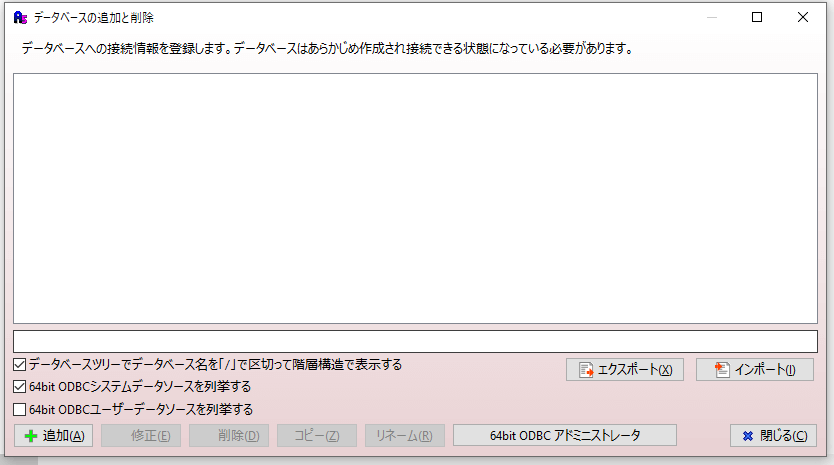The width and height of the screenshot is (834, 465).
Task: Click the インポート(I) button label
Action: point(765,370)
